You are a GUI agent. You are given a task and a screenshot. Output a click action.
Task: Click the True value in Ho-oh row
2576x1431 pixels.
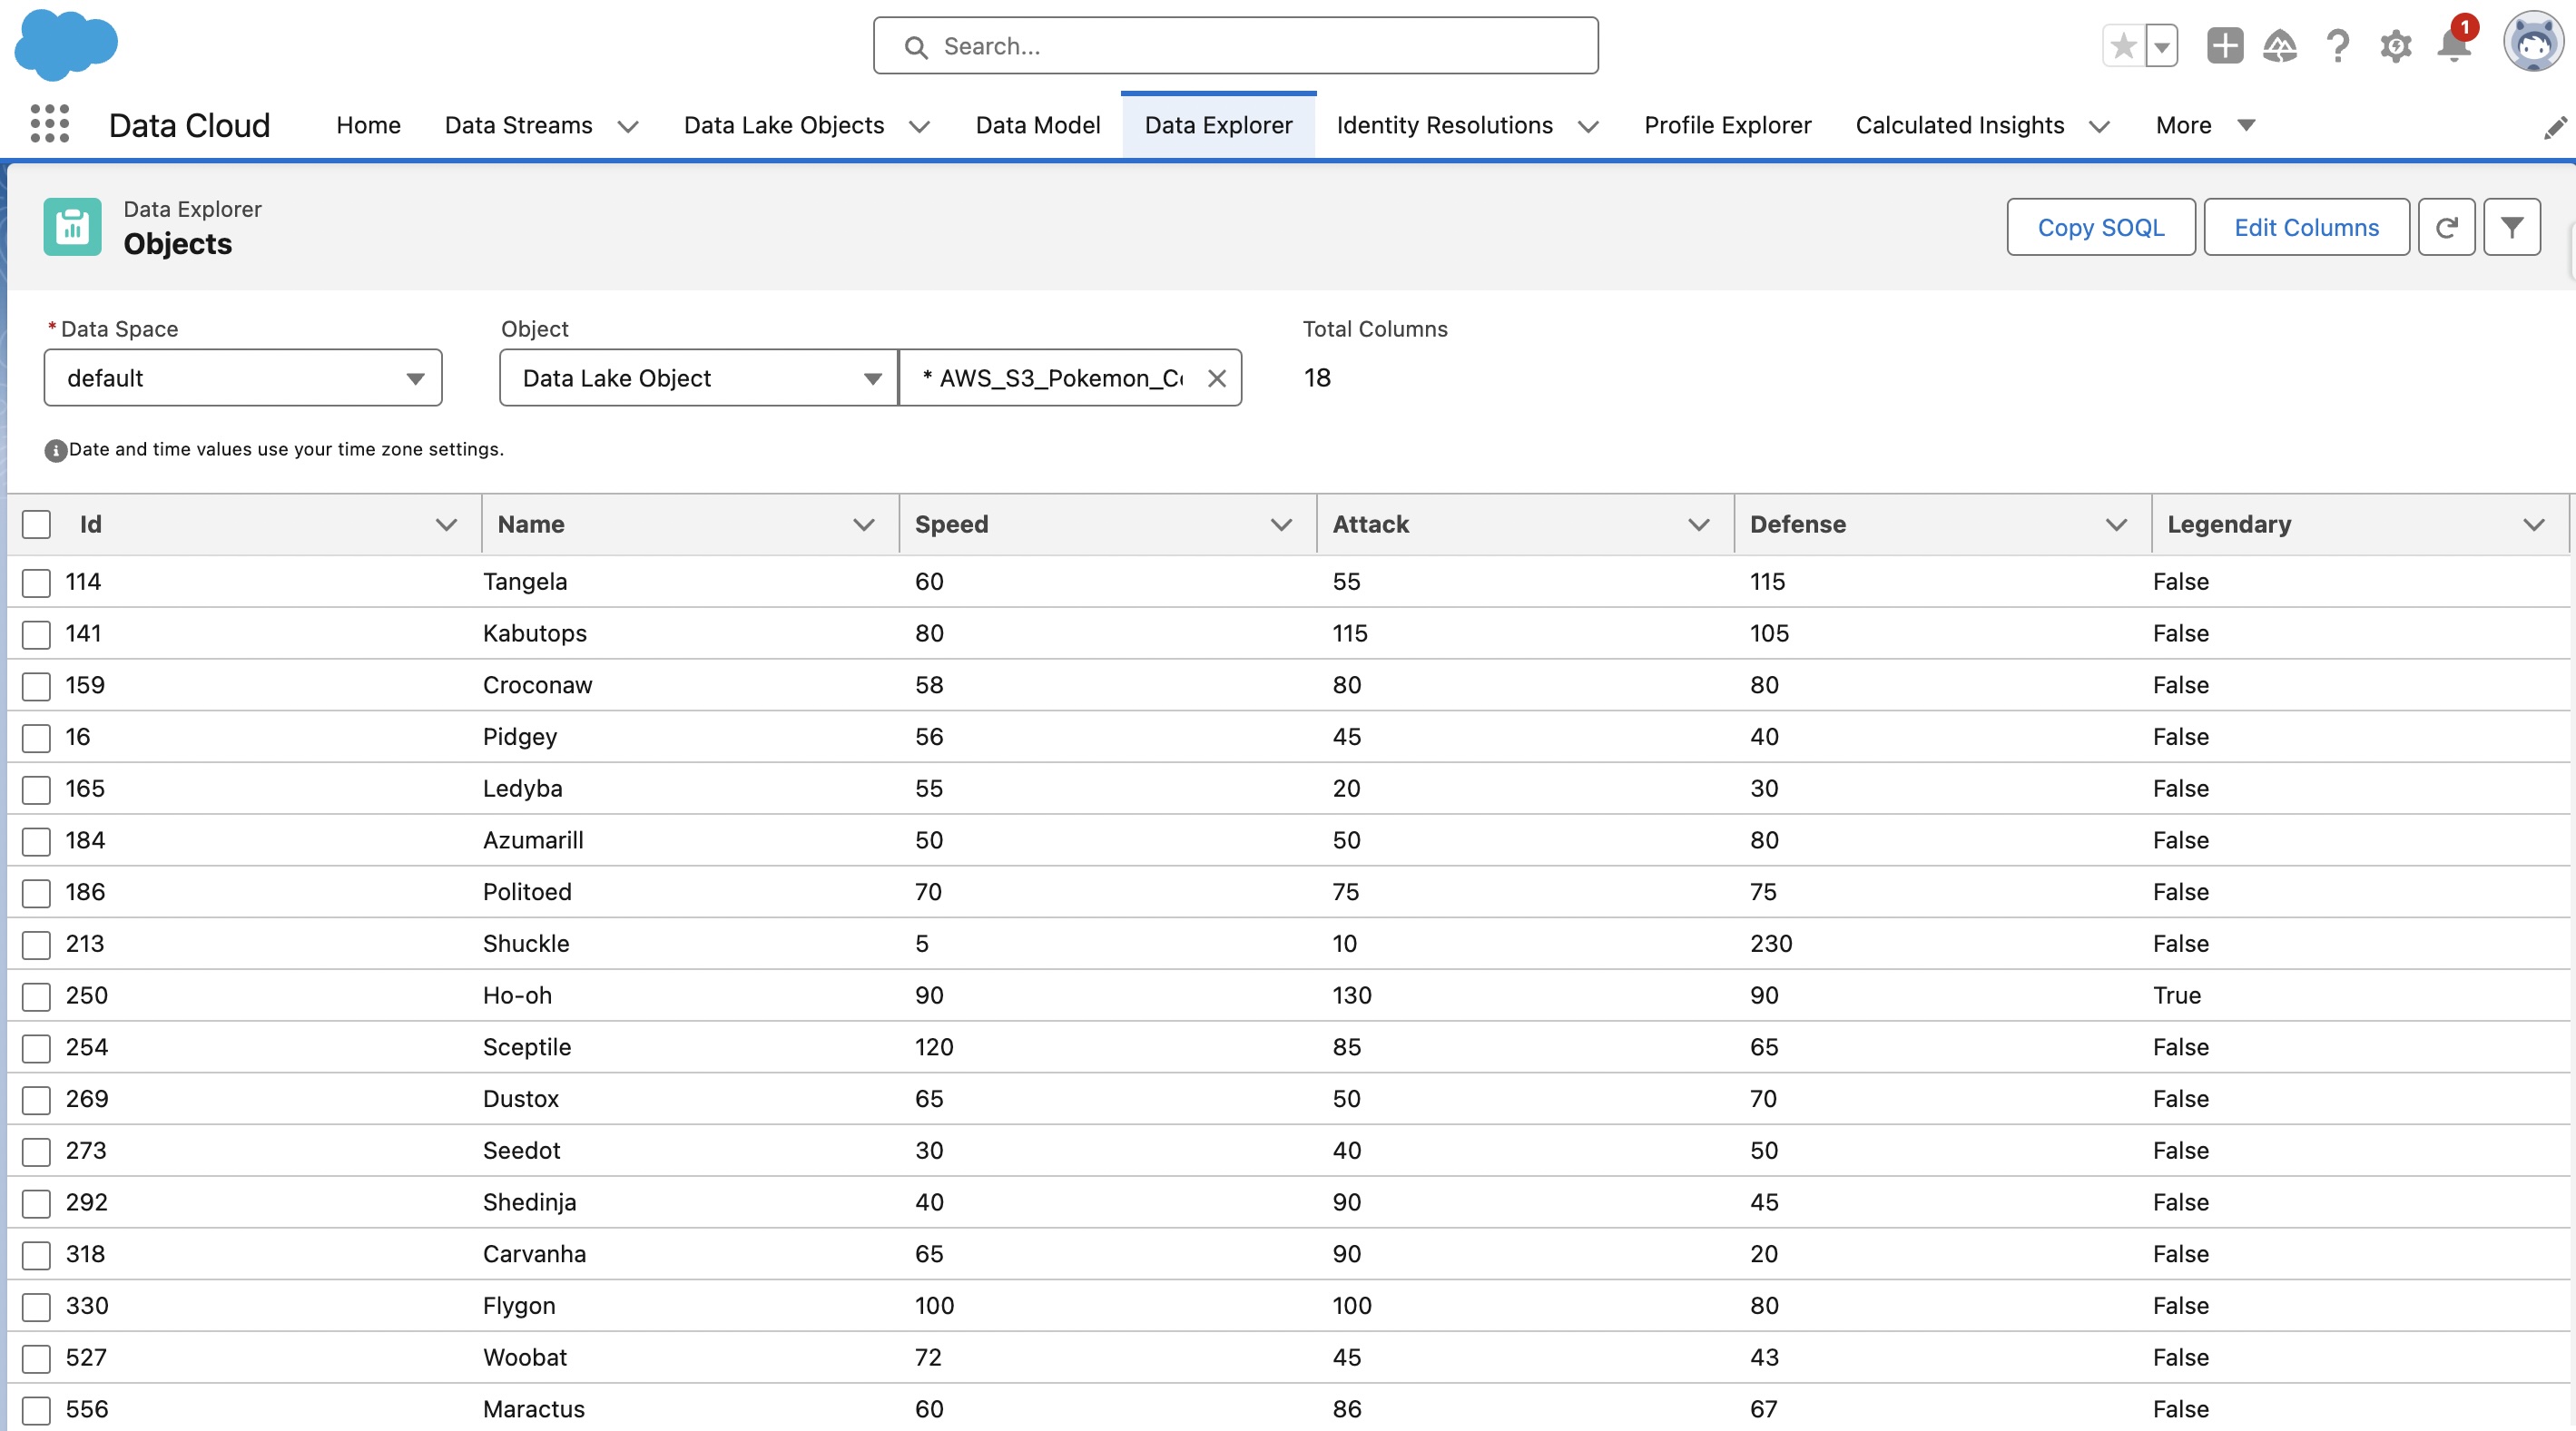click(x=2177, y=995)
